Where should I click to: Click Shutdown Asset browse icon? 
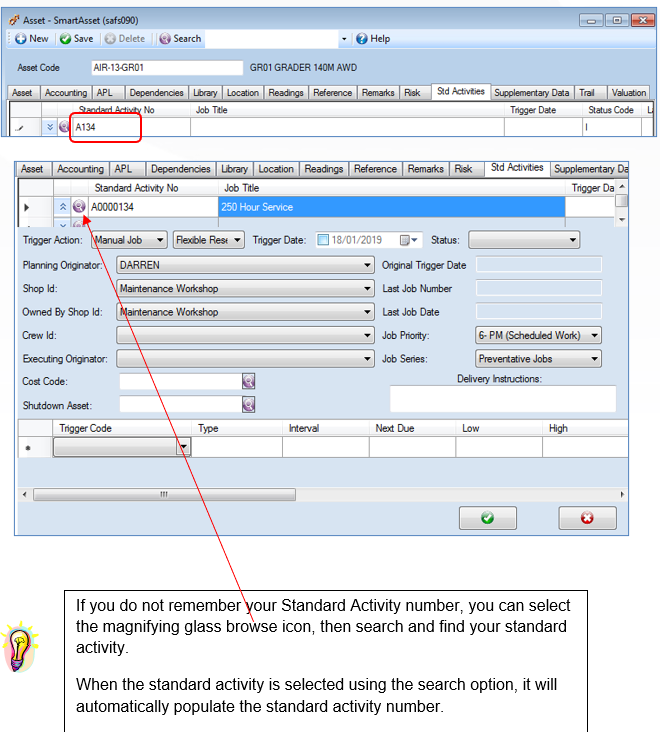click(x=248, y=404)
